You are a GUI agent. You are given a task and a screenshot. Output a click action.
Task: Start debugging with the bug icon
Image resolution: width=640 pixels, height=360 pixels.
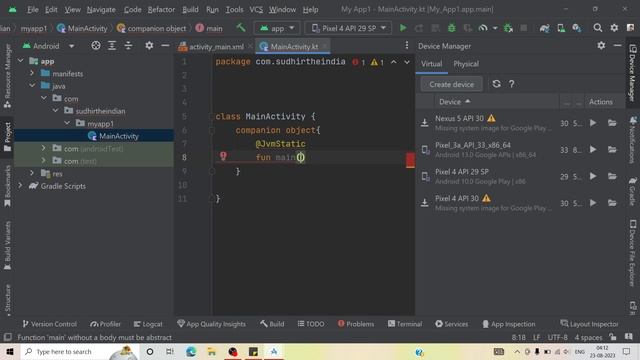[451, 28]
